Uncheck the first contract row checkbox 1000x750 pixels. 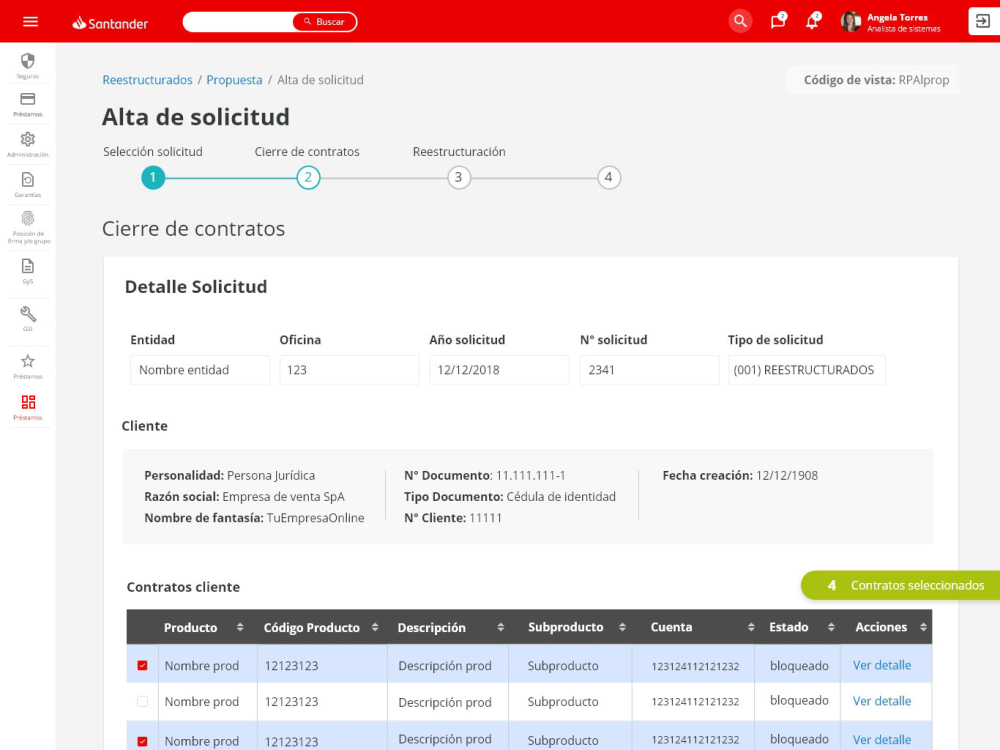point(142,665)
